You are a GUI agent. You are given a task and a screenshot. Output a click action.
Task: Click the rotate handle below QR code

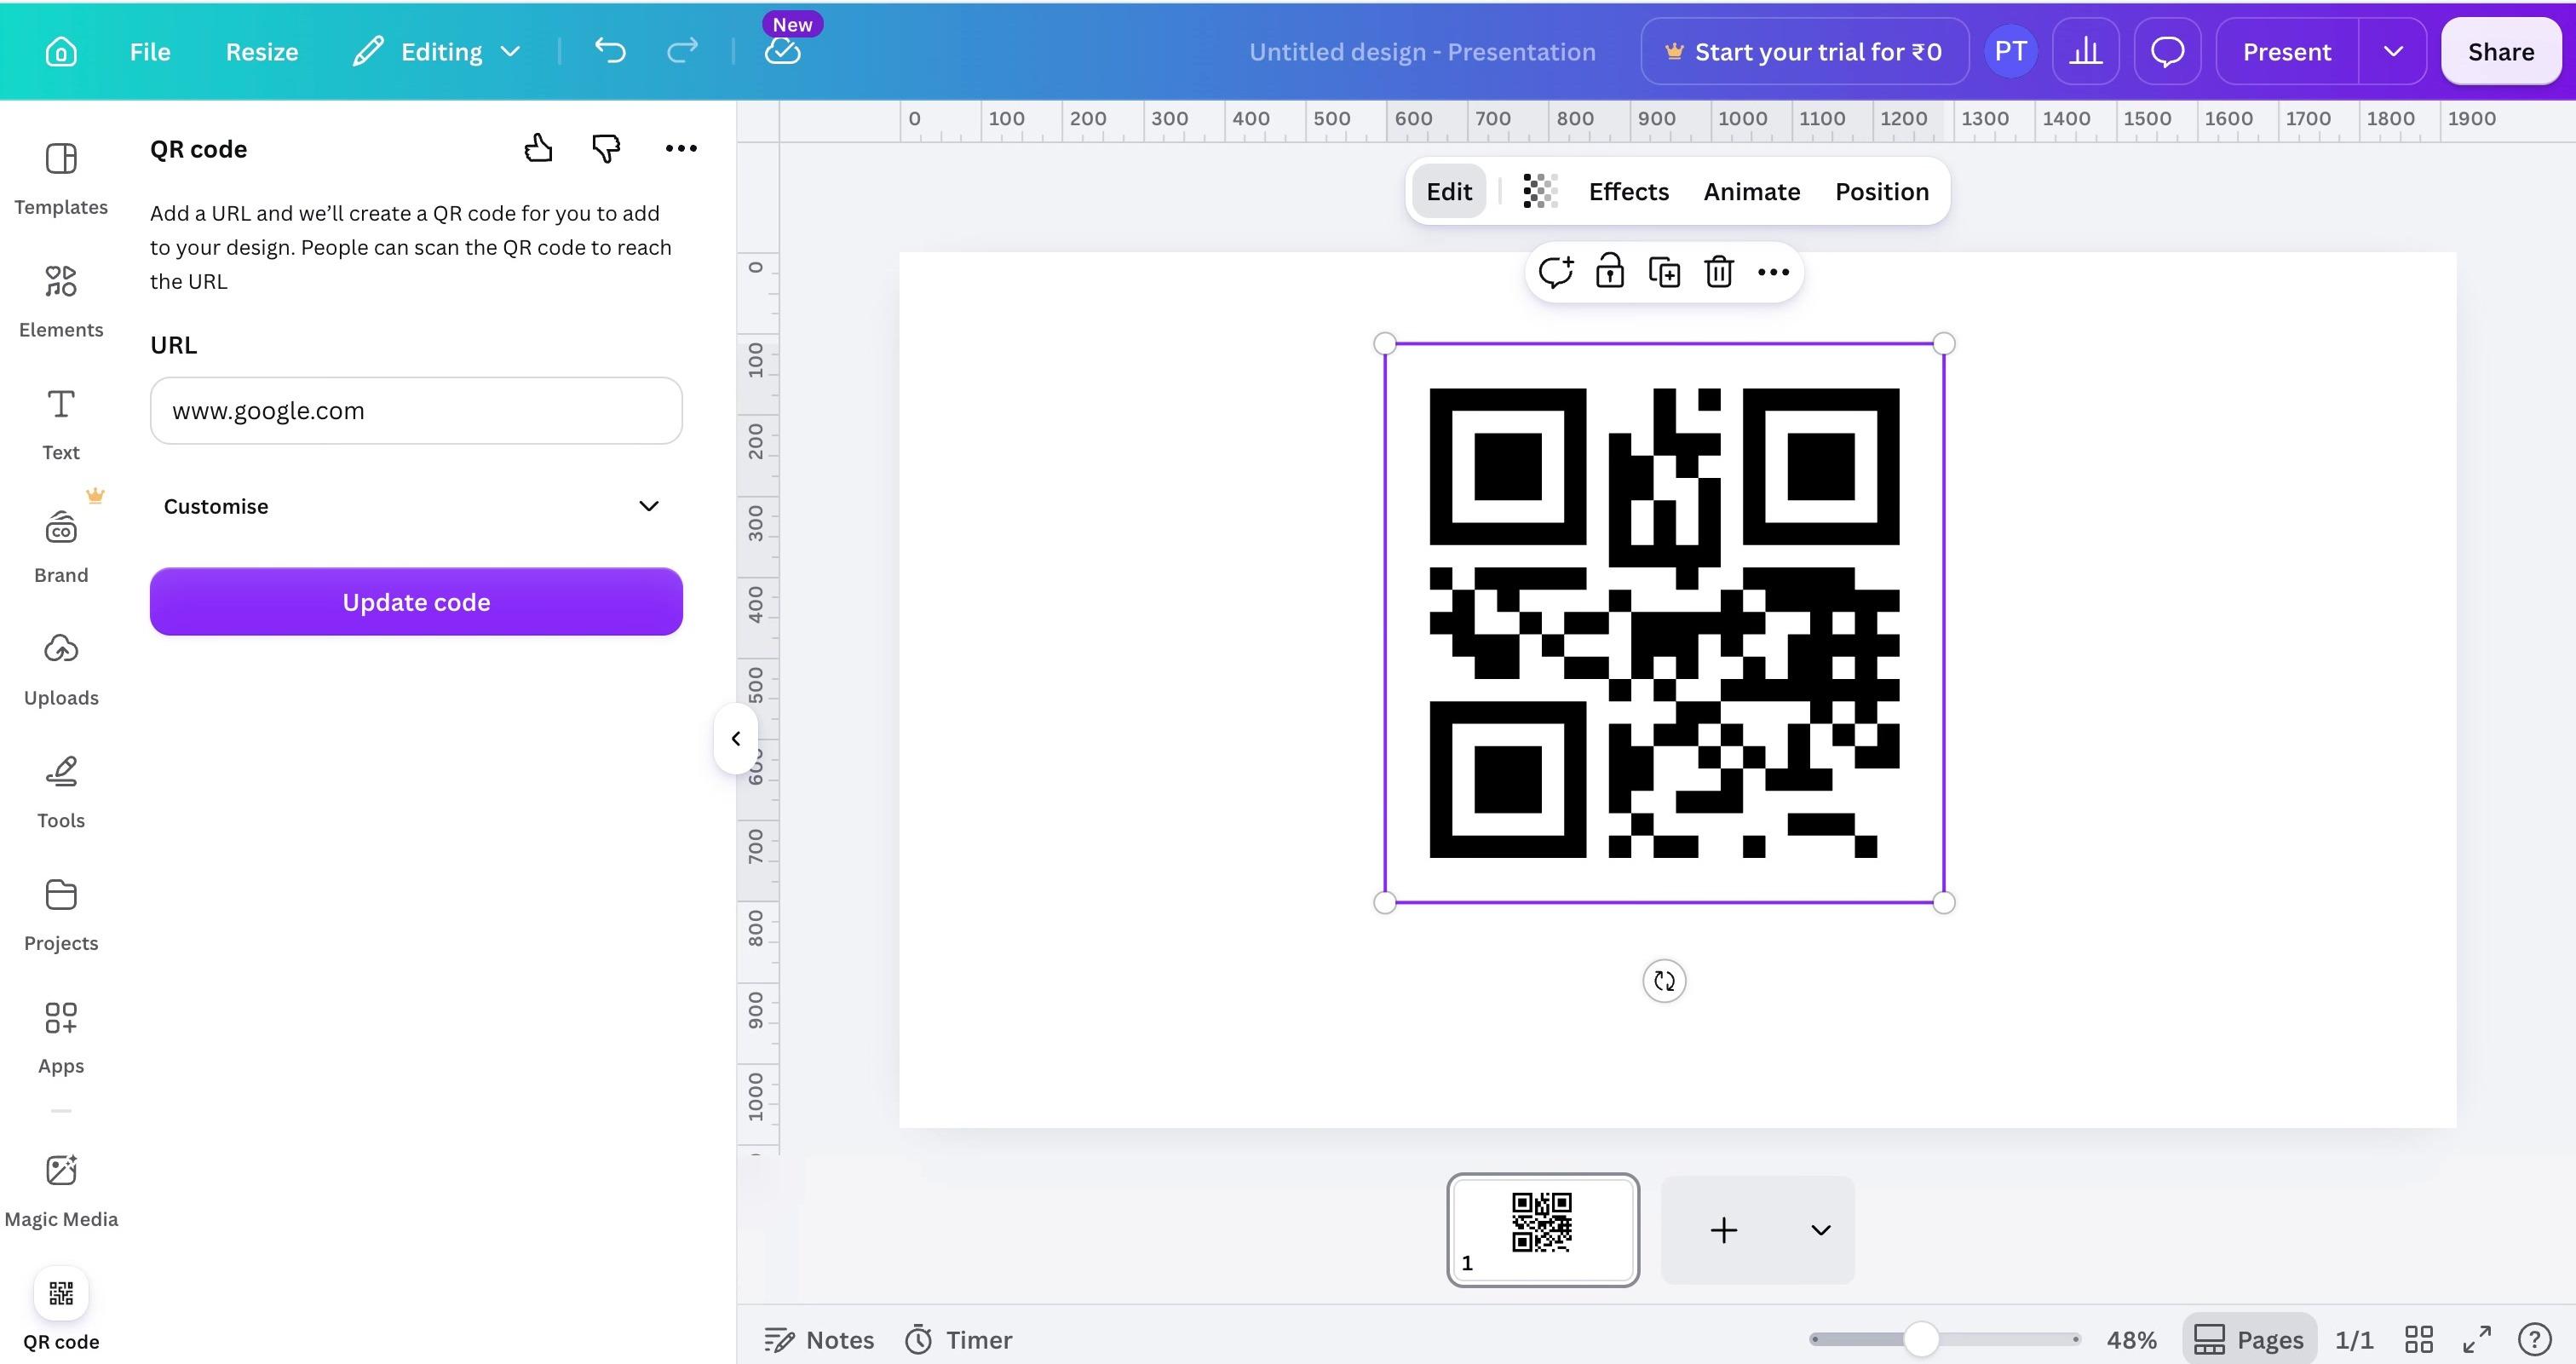tap(1664, 981)
